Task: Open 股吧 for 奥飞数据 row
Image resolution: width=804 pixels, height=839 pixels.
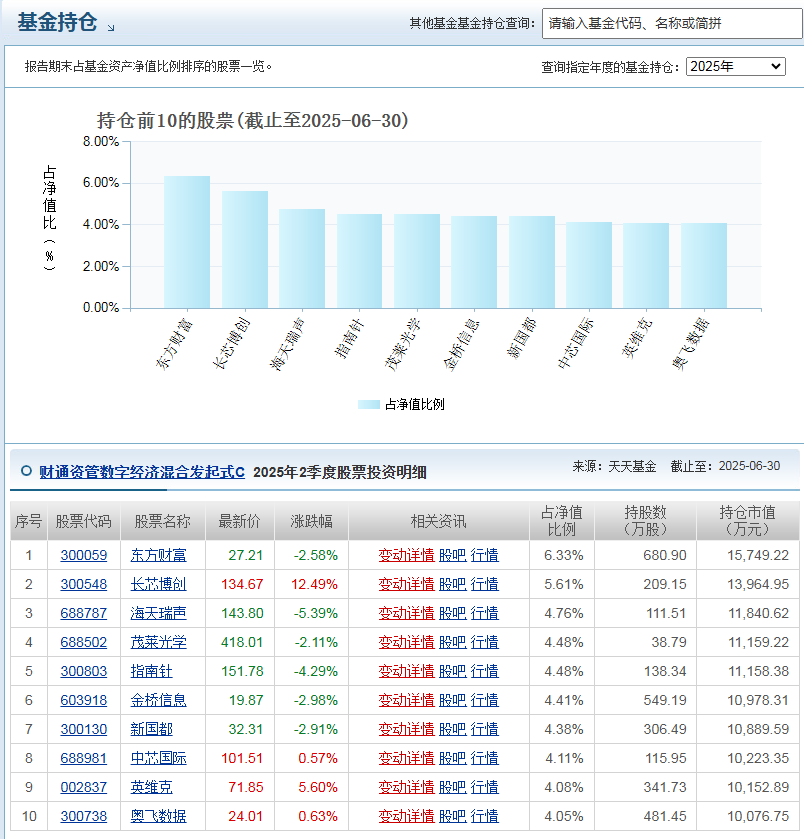Action: coord(453,816)
